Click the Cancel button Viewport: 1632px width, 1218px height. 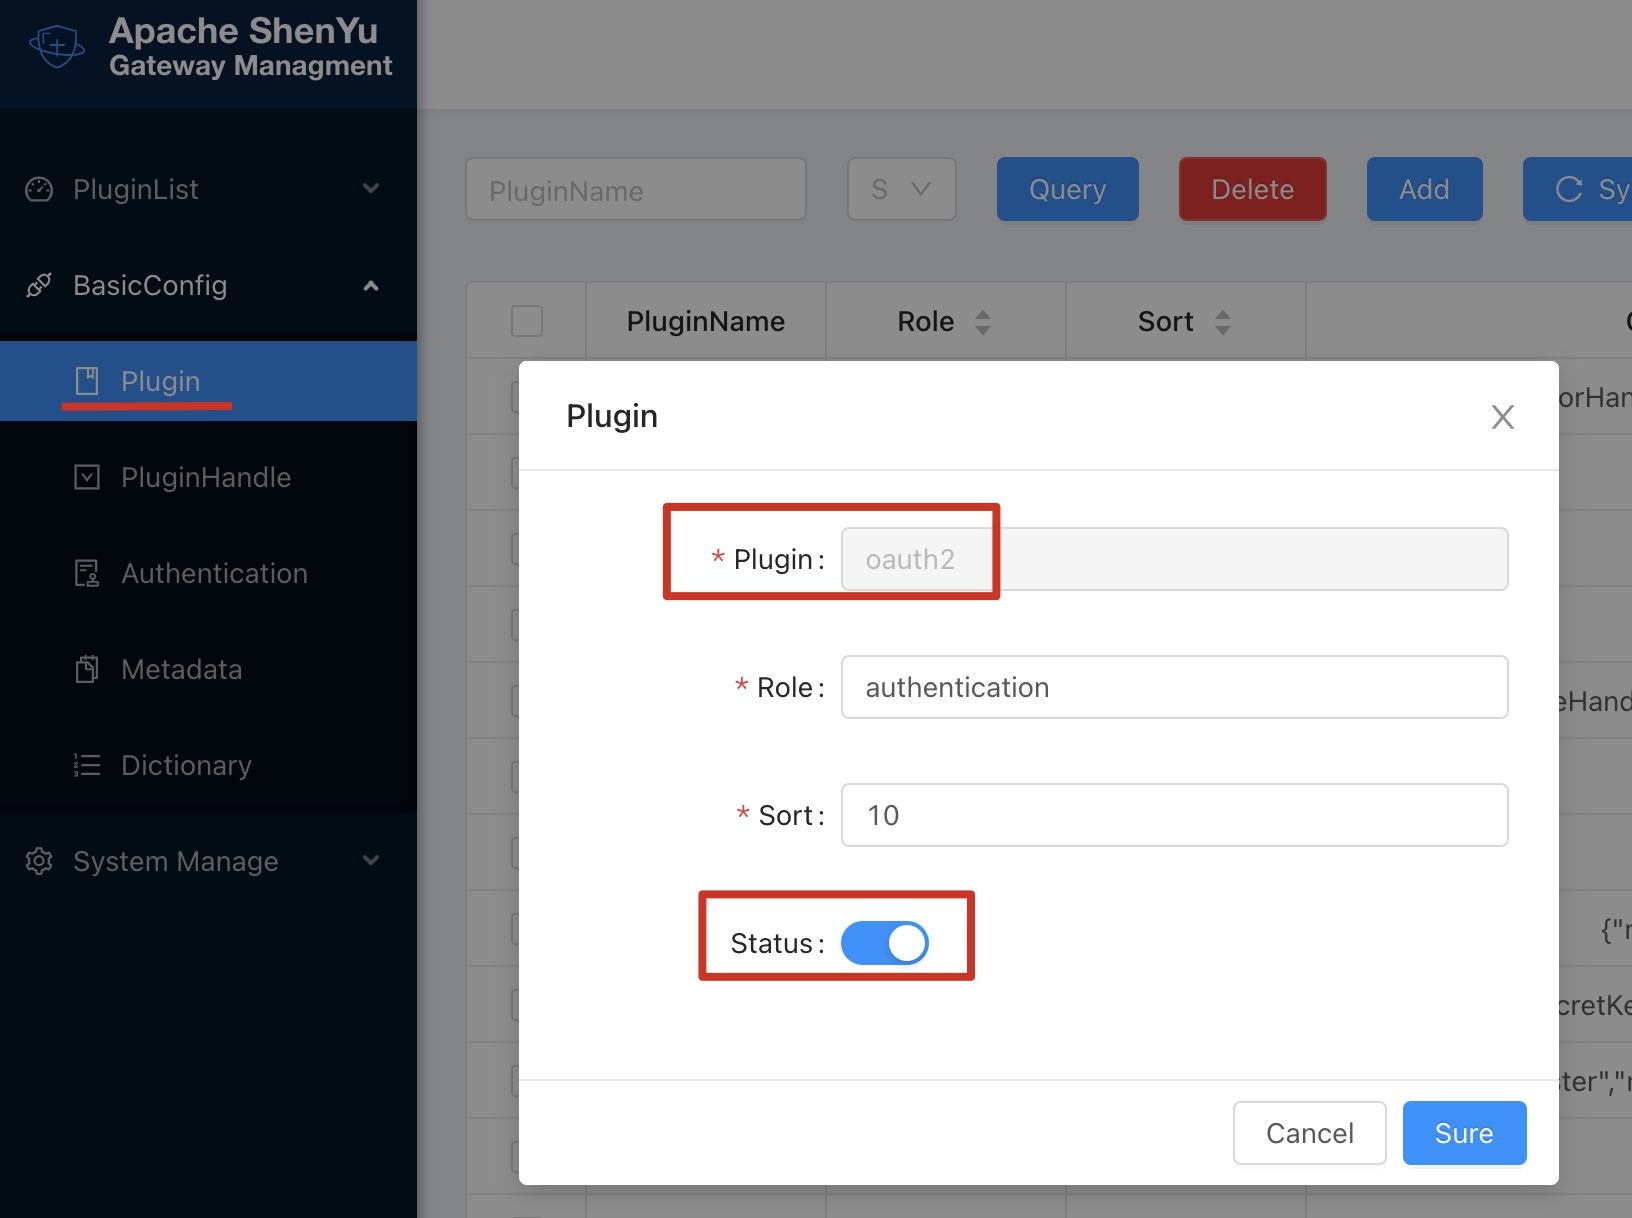pyautogui.click(x=1309, y=1133)
